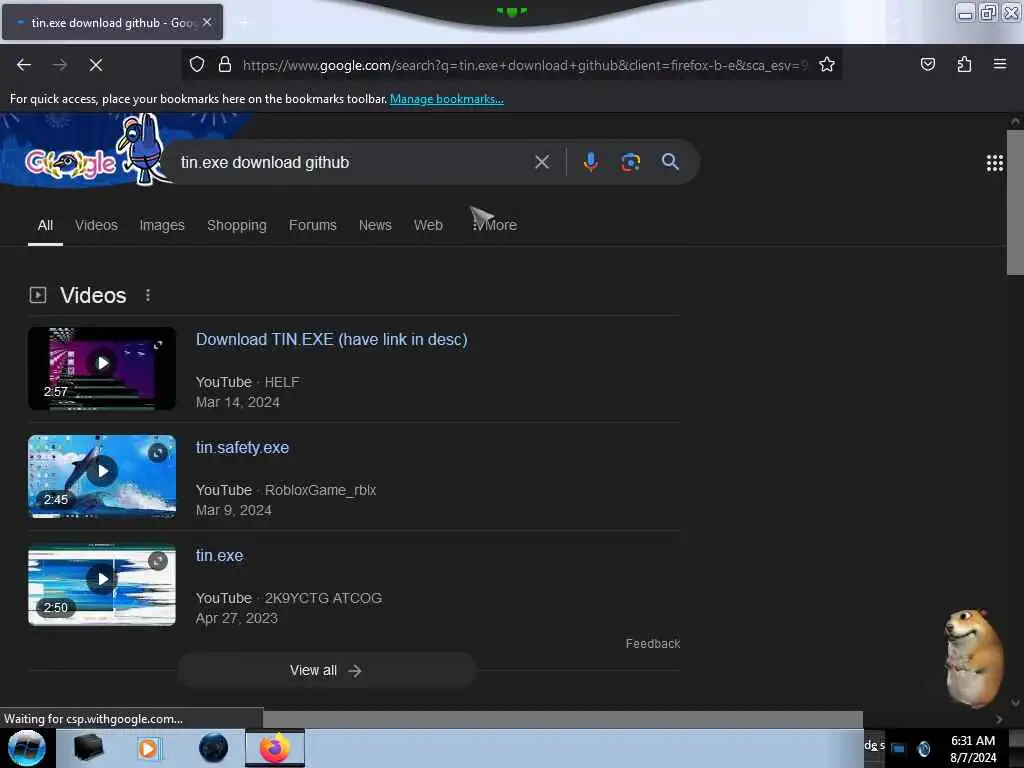The image size is (1024, 768).
Task: Play the 2:45 video thumbnail
Action: [x=102, y=477]
